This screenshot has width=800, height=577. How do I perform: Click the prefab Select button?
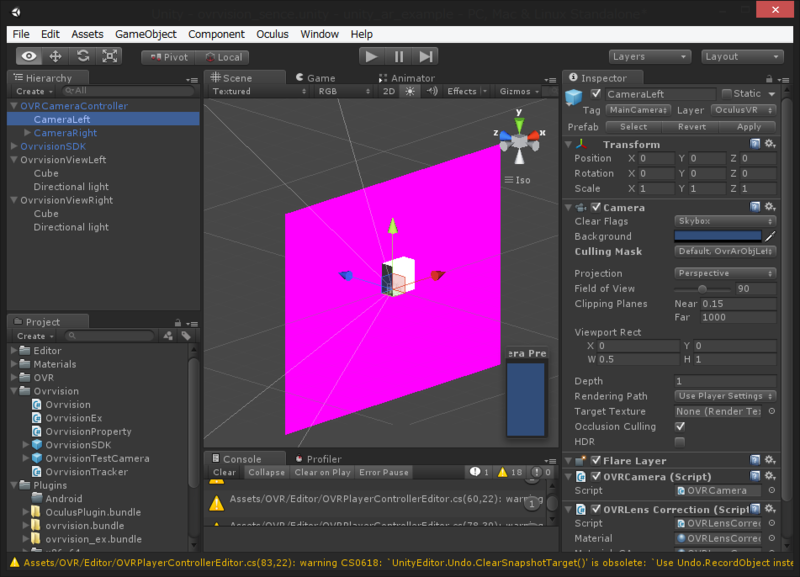[633, 127]
